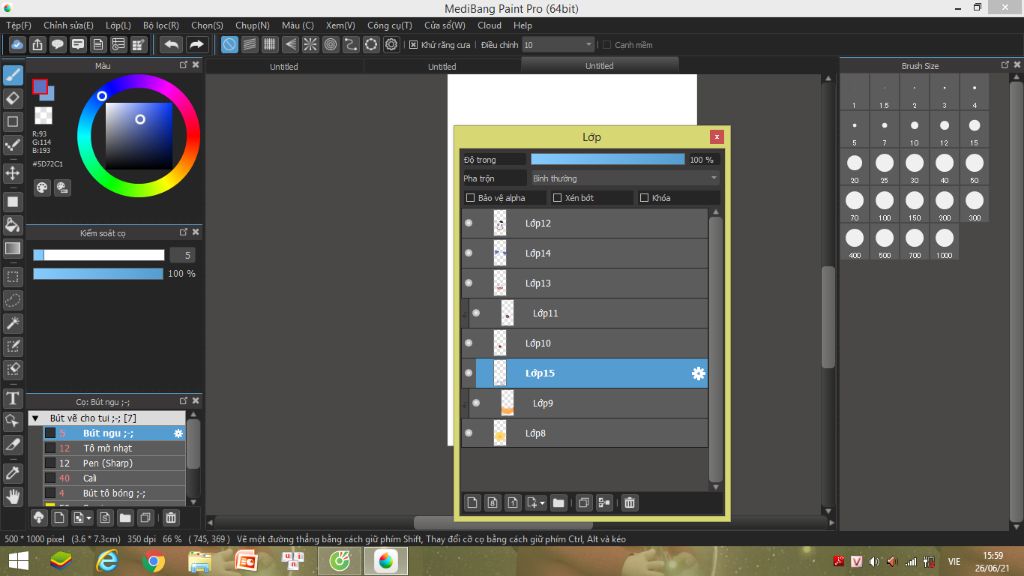Pick the Hand pan tool
Image resolution: width=1024 pixels, height=576 pixels.
pyautogui.click(x=13, y=495)
